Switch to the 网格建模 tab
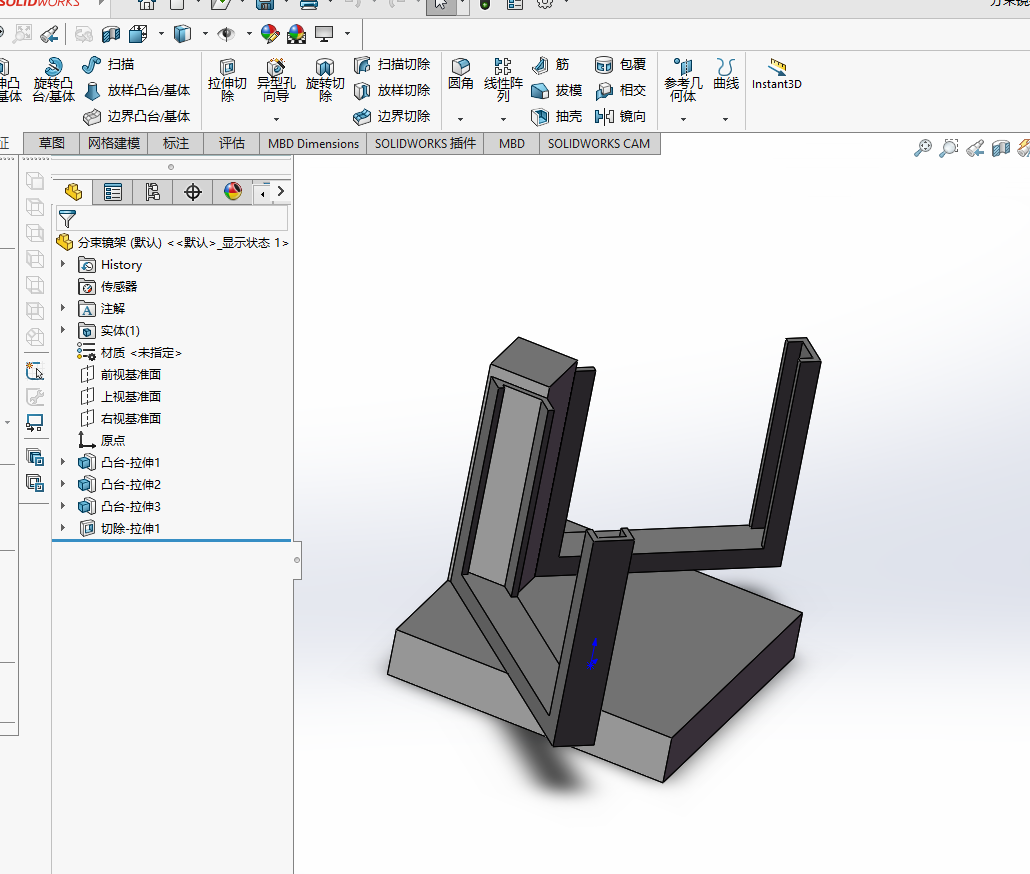Viewport: 1030px width, 874px height. pos(114,143)
